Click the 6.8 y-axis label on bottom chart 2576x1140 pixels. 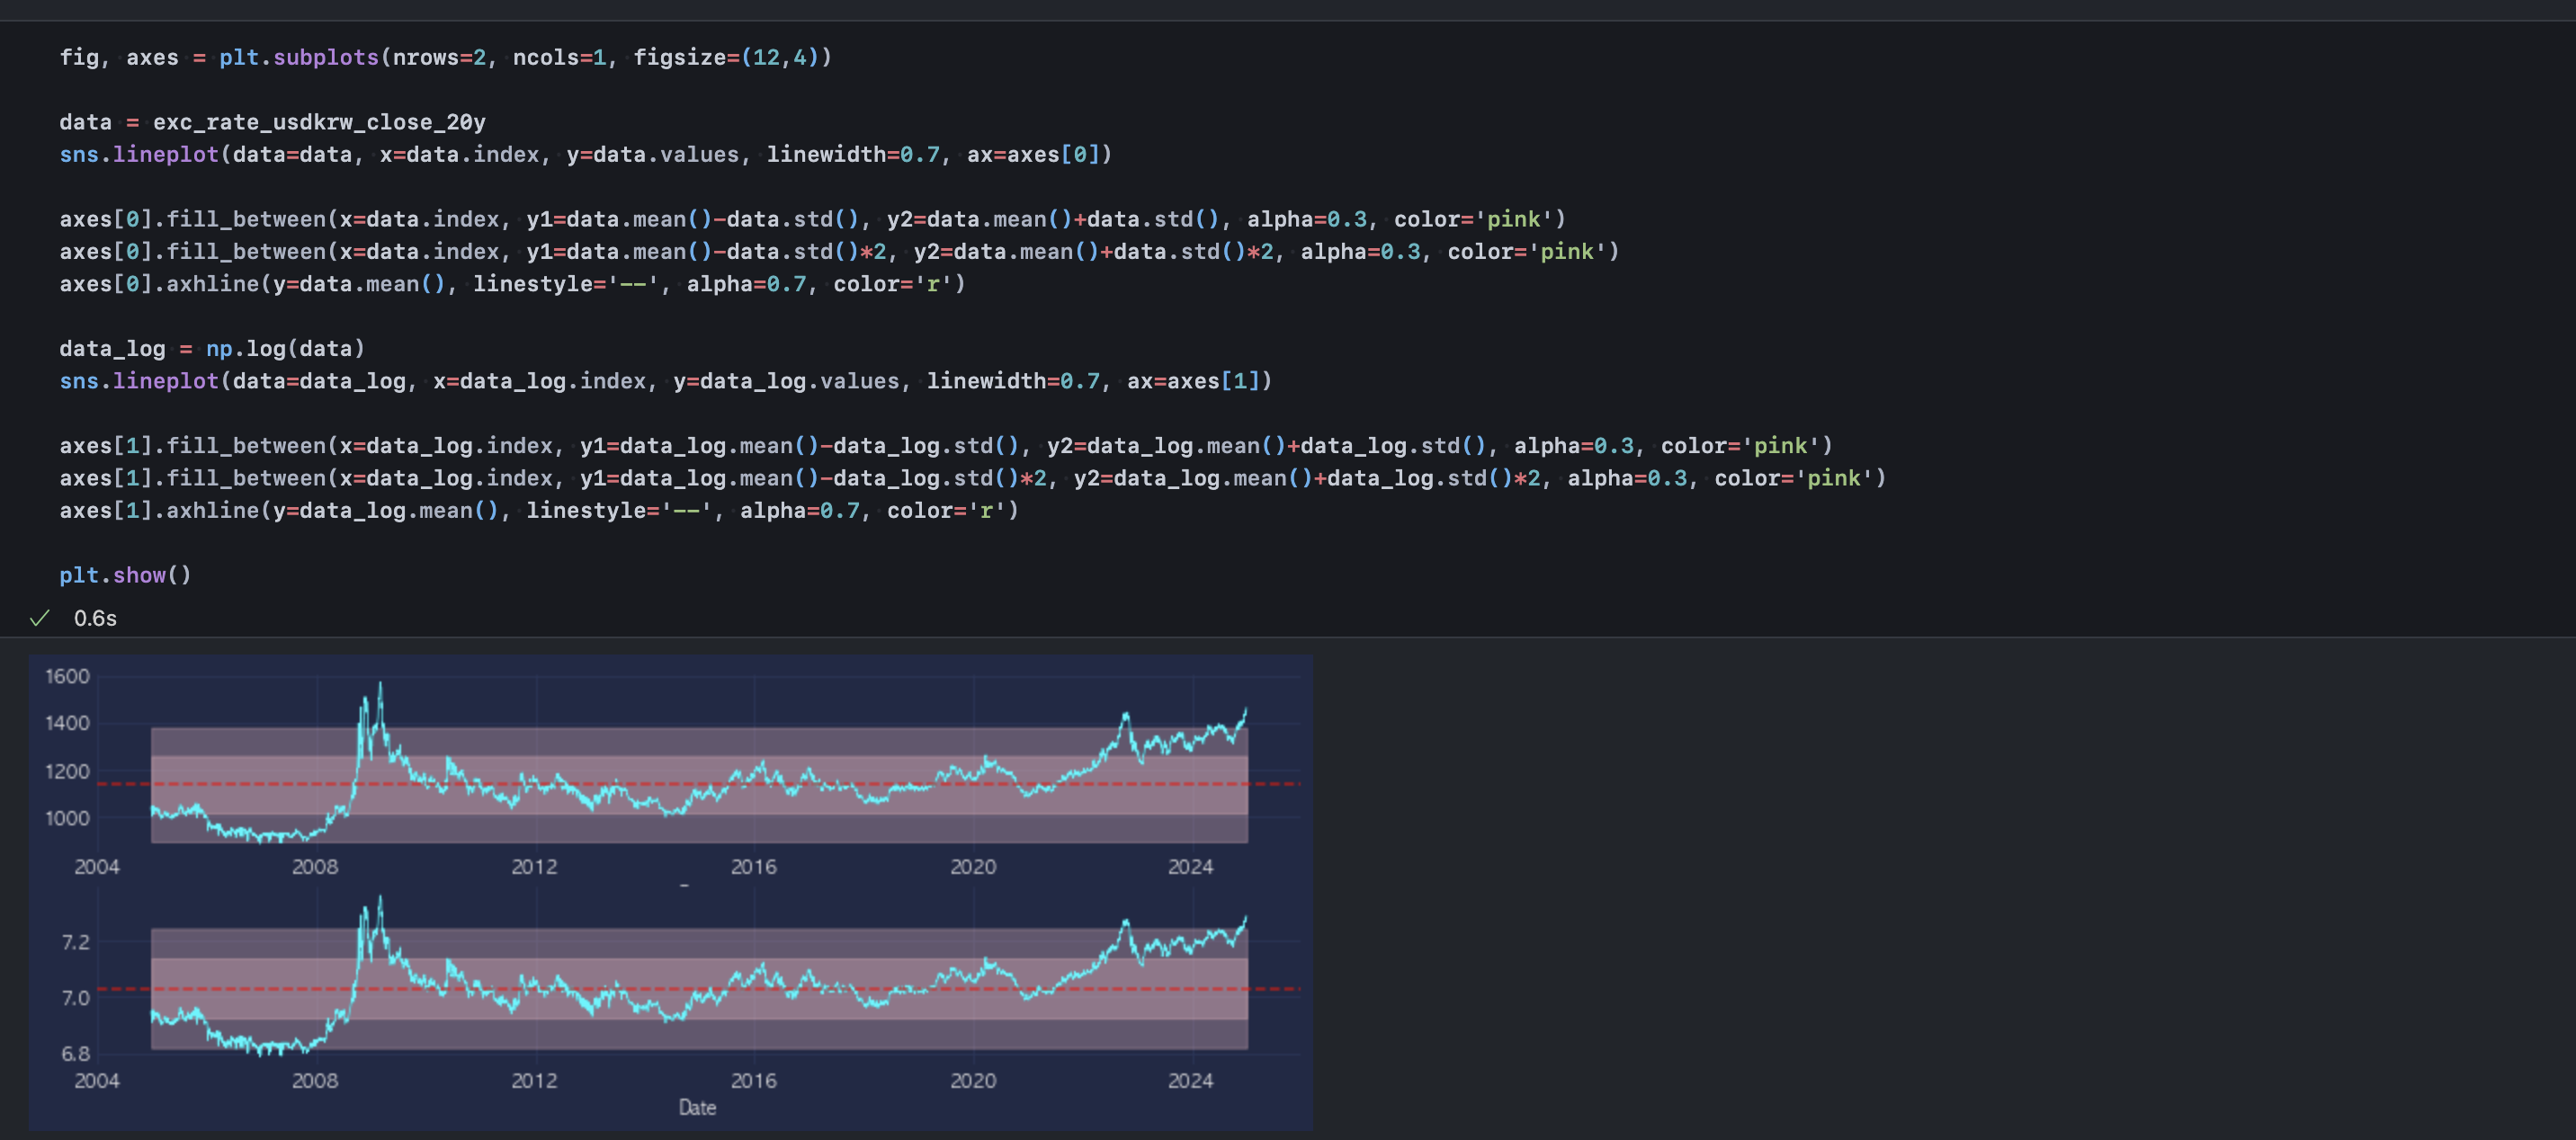pyautogui.click(x=75, y=1053)
